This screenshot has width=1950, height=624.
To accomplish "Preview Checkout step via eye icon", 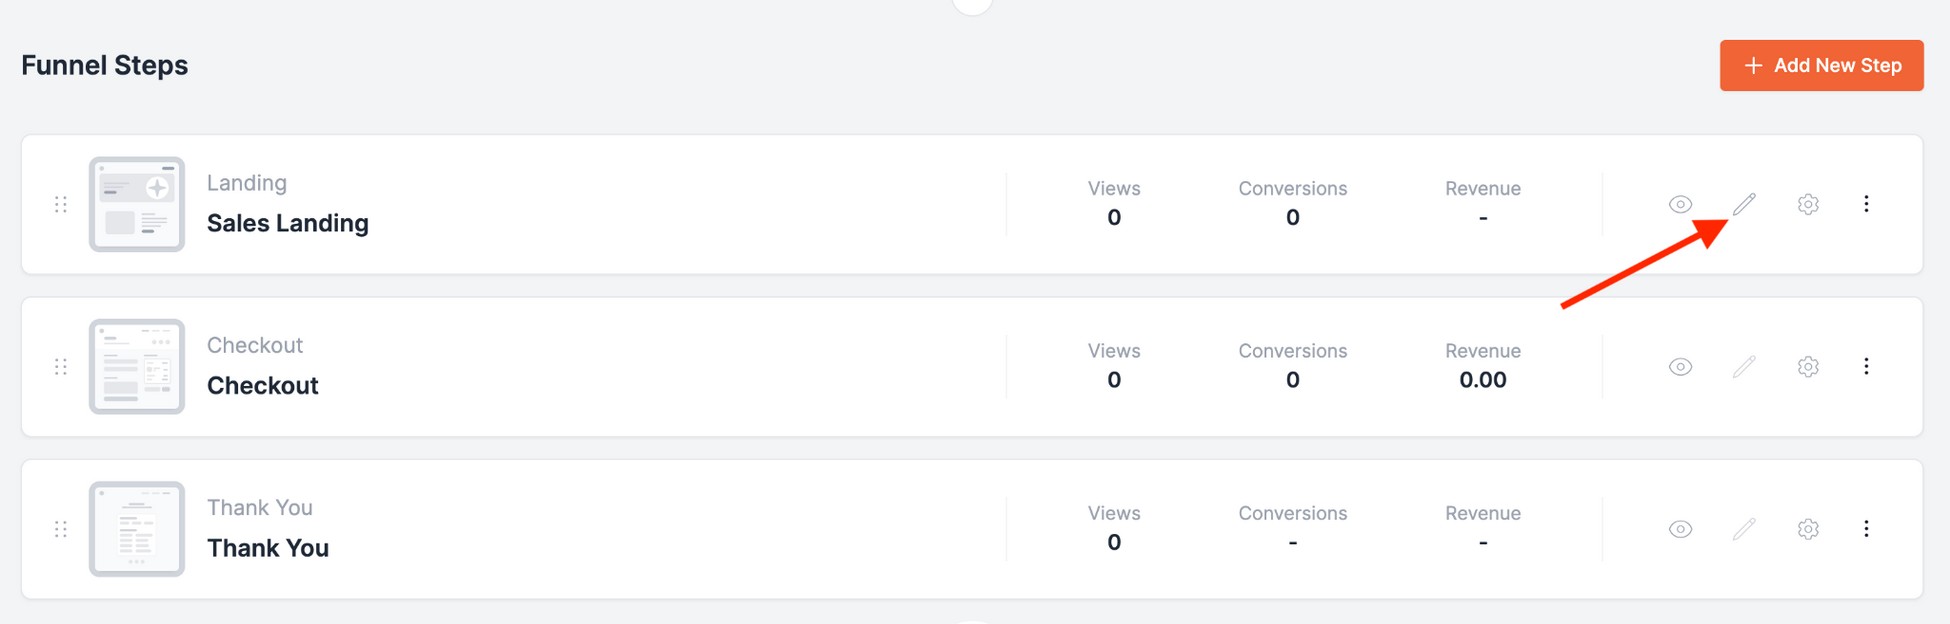I will (x=1681, y=367).
